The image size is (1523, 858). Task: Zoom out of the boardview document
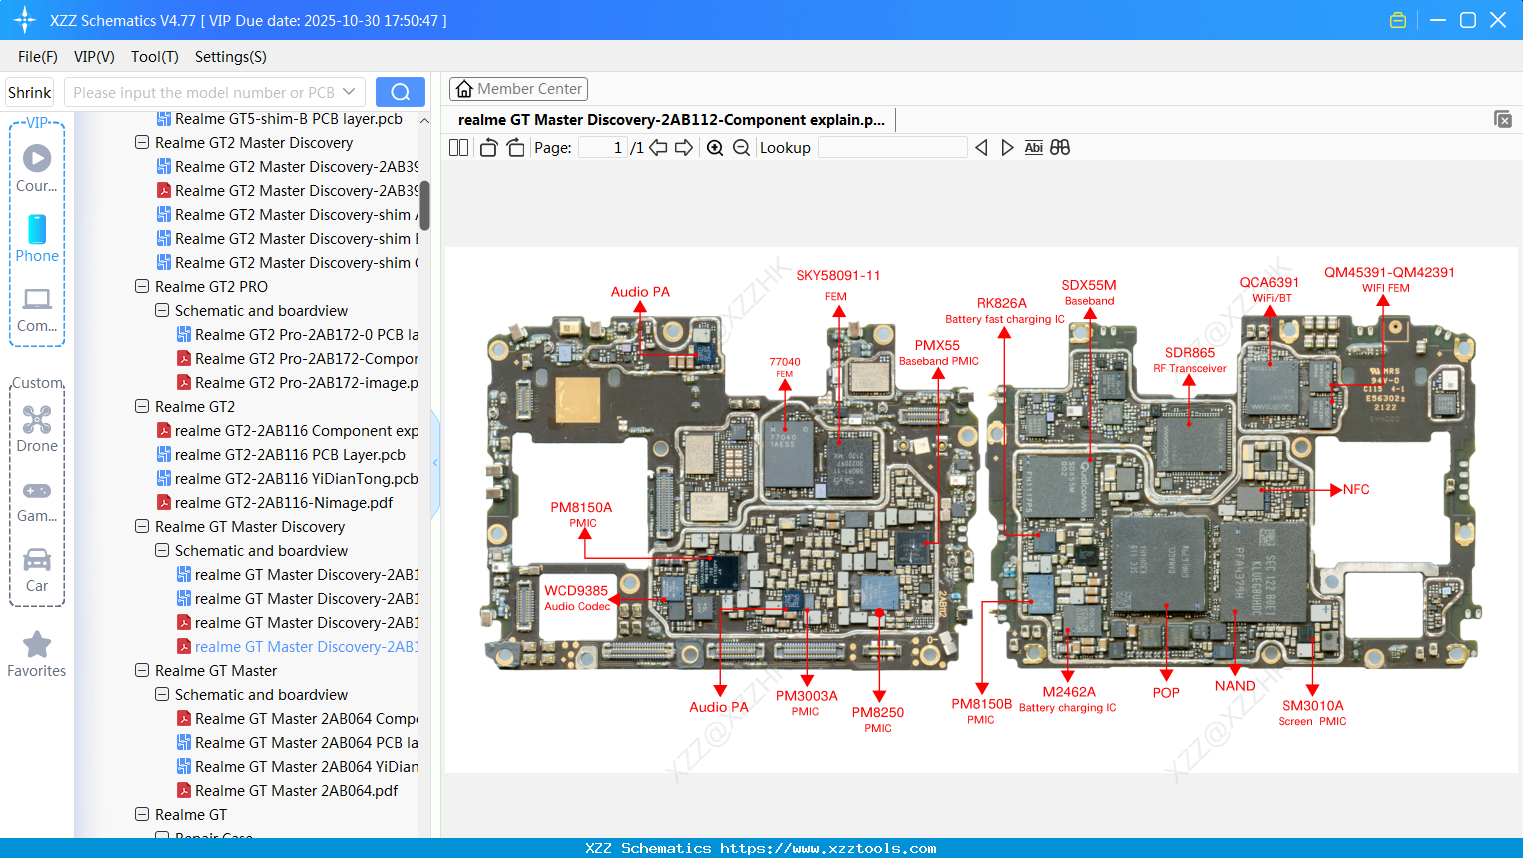(x=742, y=147)
